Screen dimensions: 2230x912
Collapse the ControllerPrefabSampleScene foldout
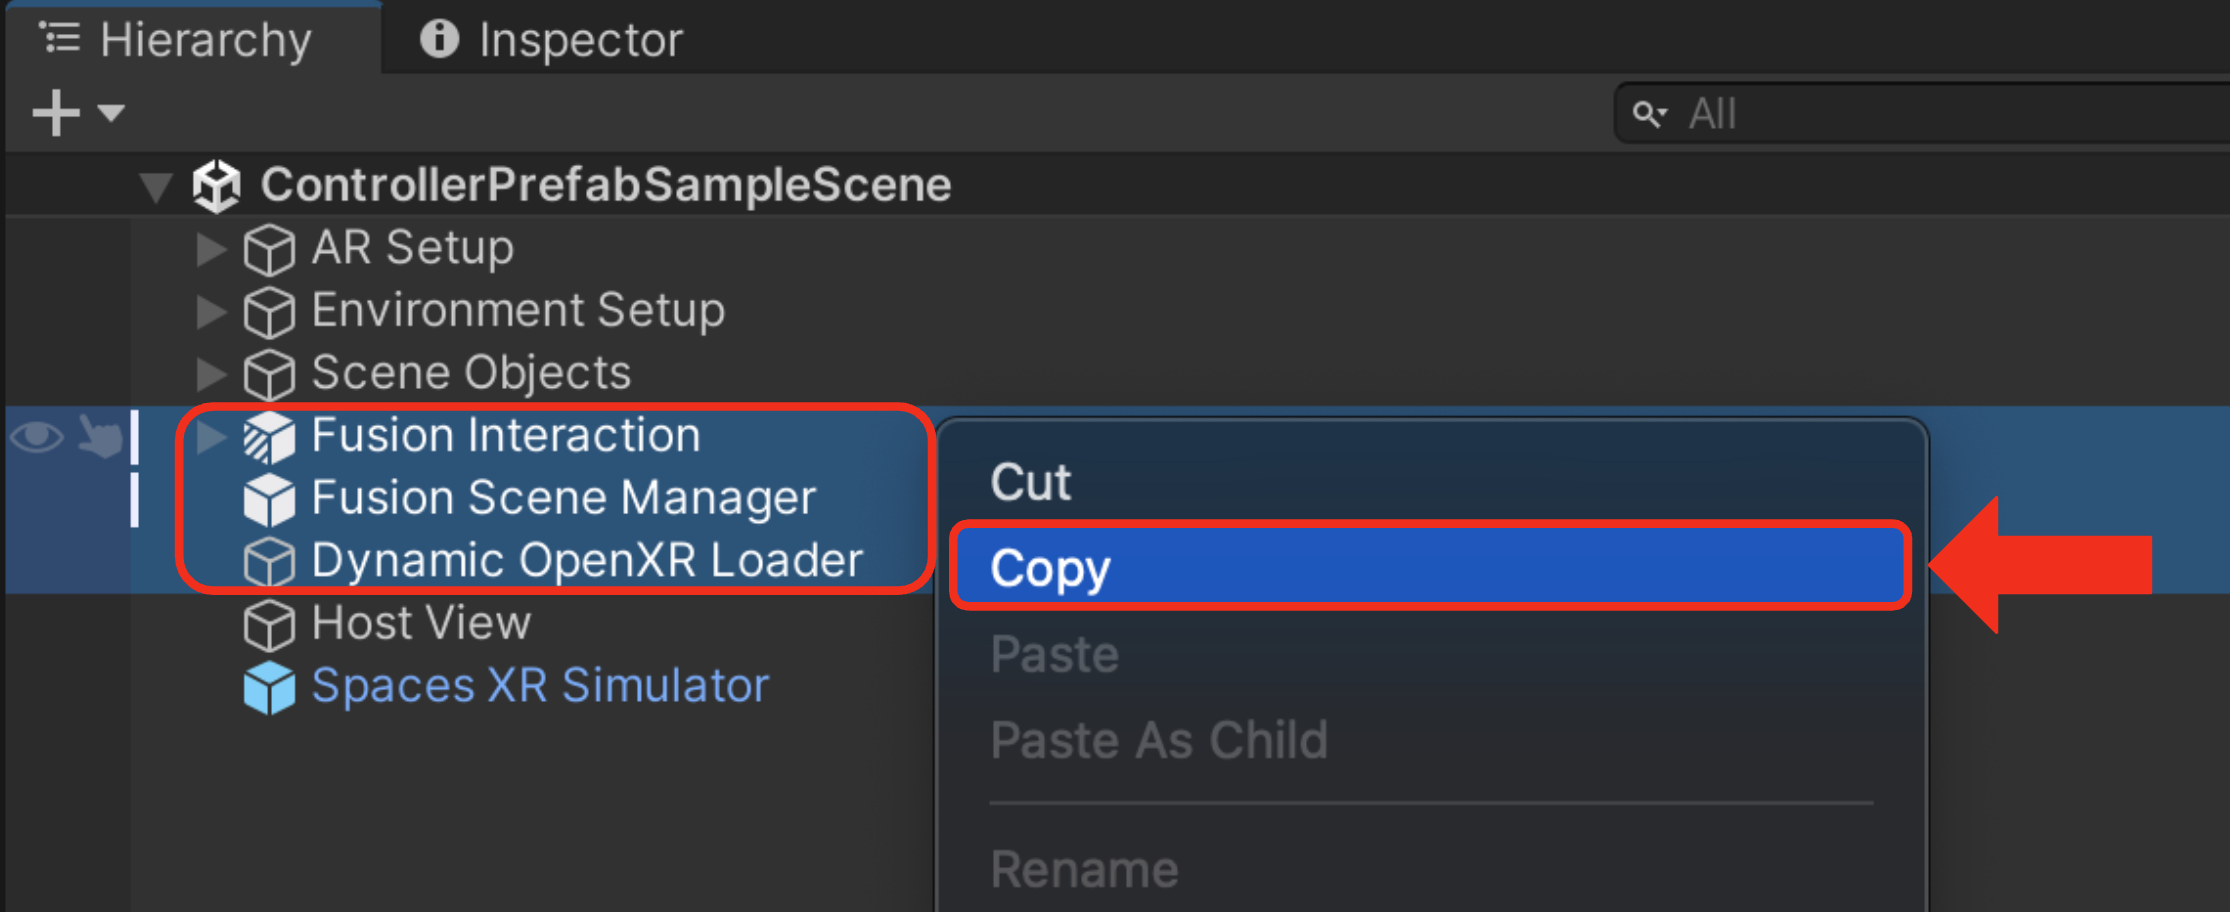coord(156,187)
